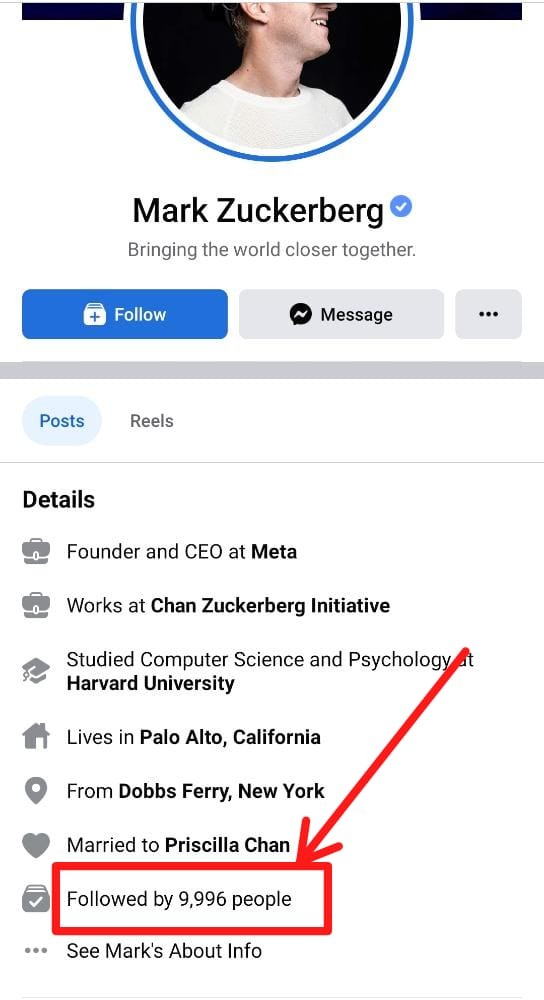Tap the graduation cap education icon
The image size is (544, 1000).
[36, 672]
